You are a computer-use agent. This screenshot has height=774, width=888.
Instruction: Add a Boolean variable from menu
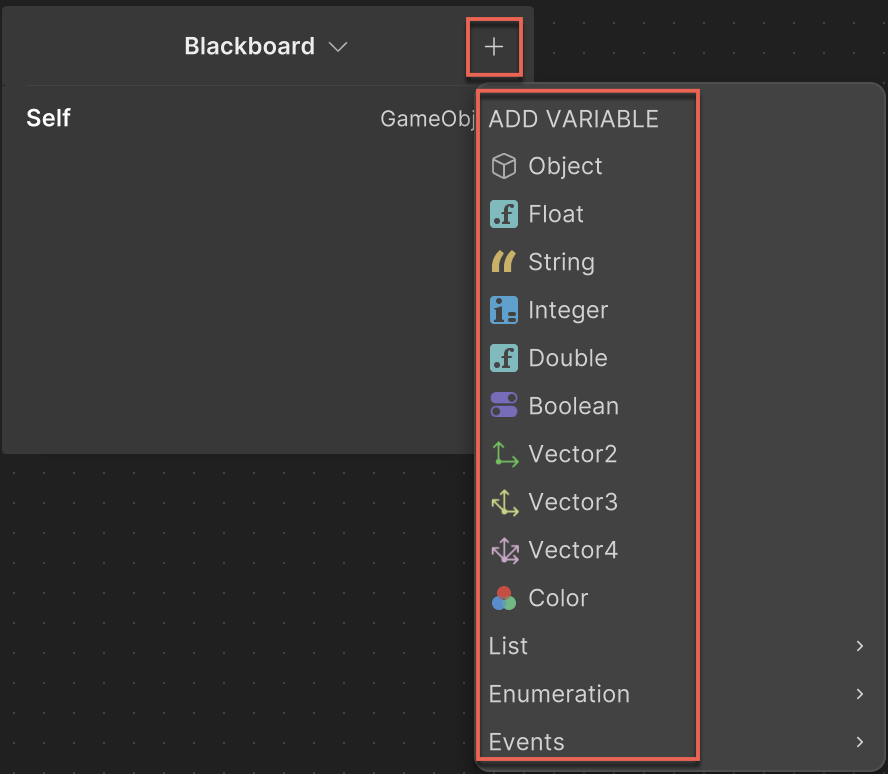click(573, 406)
